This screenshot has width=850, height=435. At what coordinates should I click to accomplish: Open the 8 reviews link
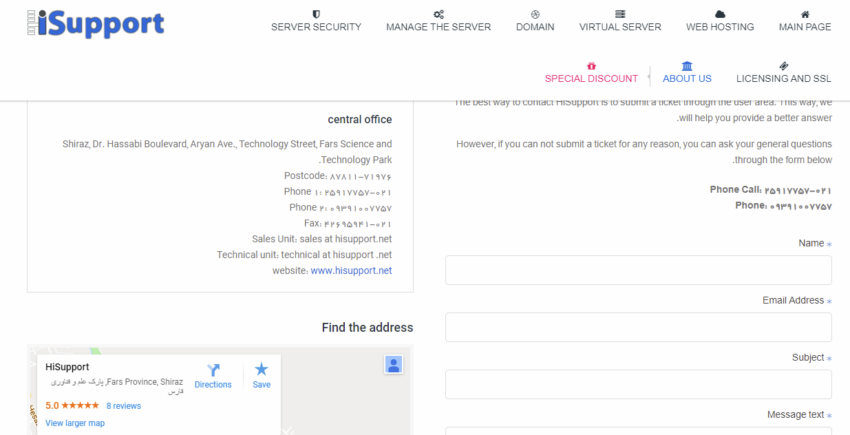click(124, 406)
